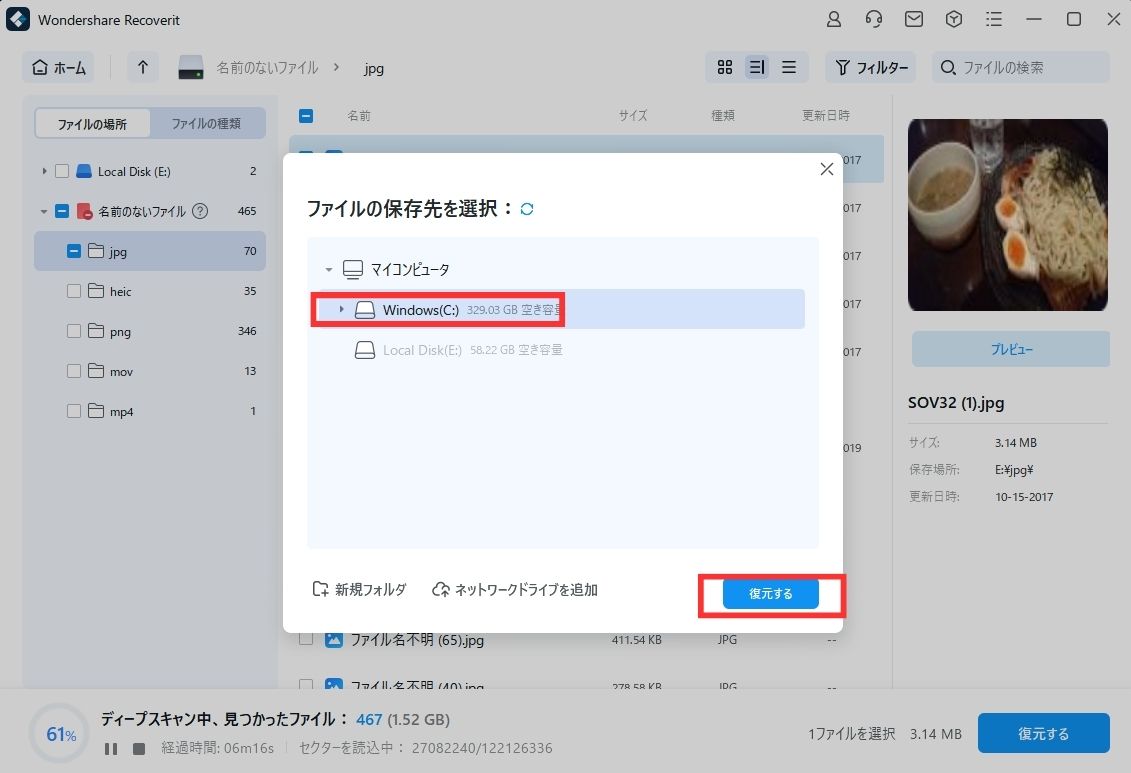
Task: Create a 新規フォルダ in the dialog
Action: [359, 590]
